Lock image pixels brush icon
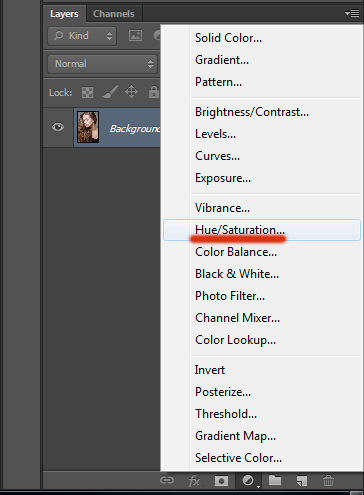Image resolution: width=364 pixels, height=495 pixels. 110,92
